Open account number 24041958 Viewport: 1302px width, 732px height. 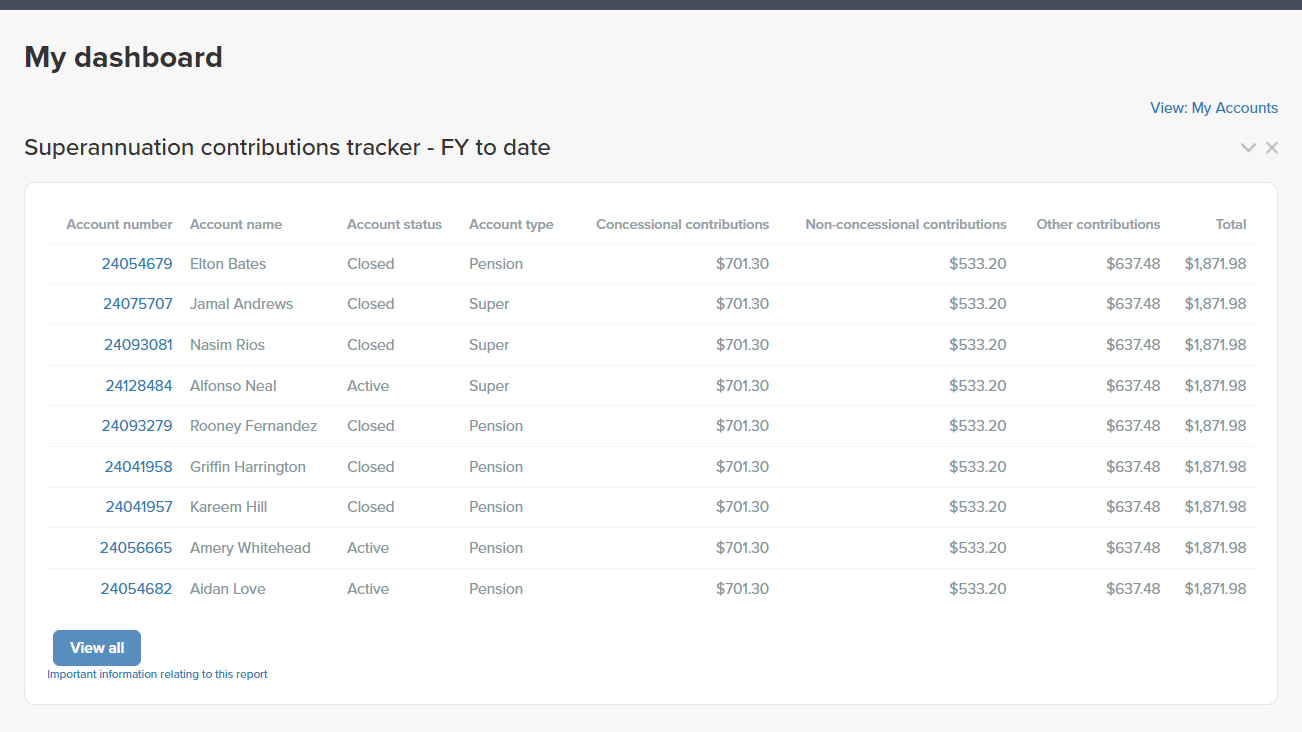pos(138,467)
